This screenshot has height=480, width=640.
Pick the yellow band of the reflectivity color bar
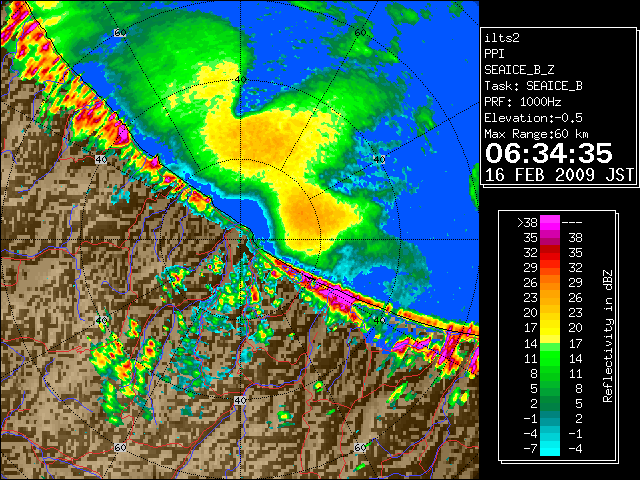[550, 329]
